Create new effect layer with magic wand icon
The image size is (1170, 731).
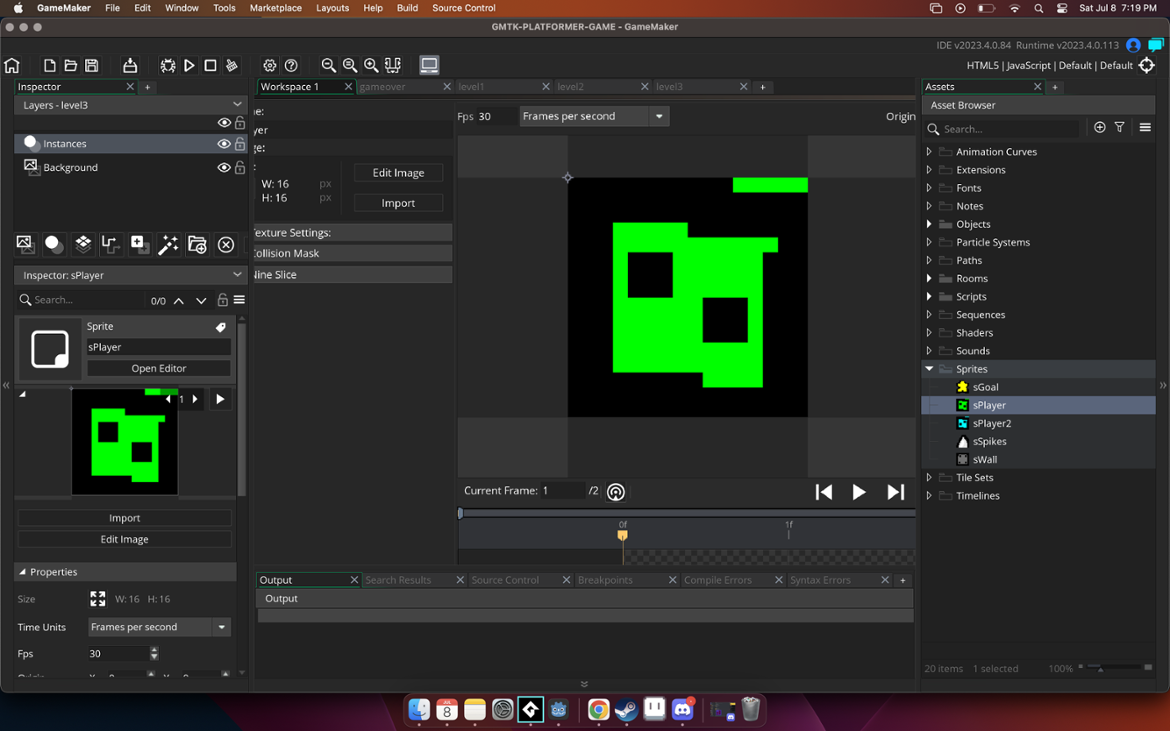tap(168, 245)
